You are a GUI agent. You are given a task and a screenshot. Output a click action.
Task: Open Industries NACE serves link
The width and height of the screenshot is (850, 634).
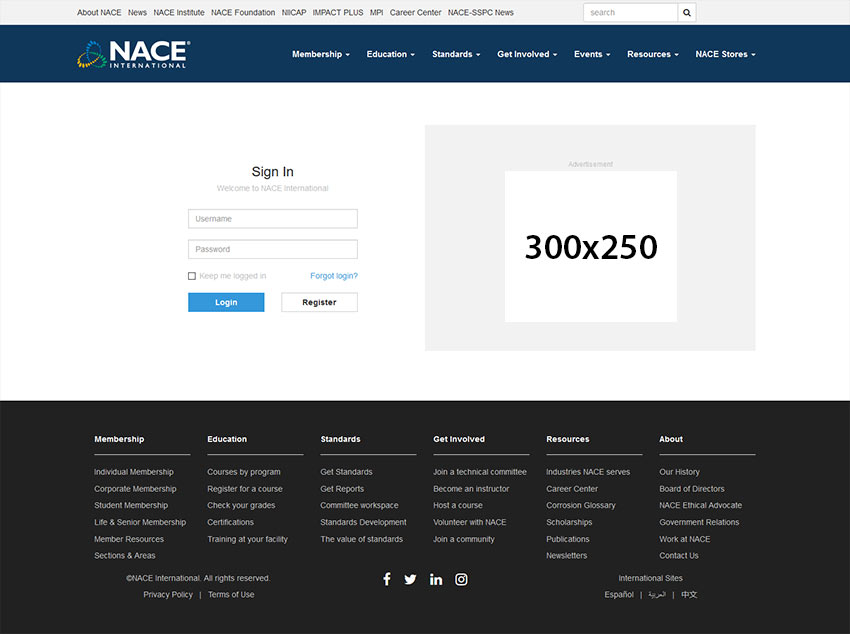click(588, 472)
